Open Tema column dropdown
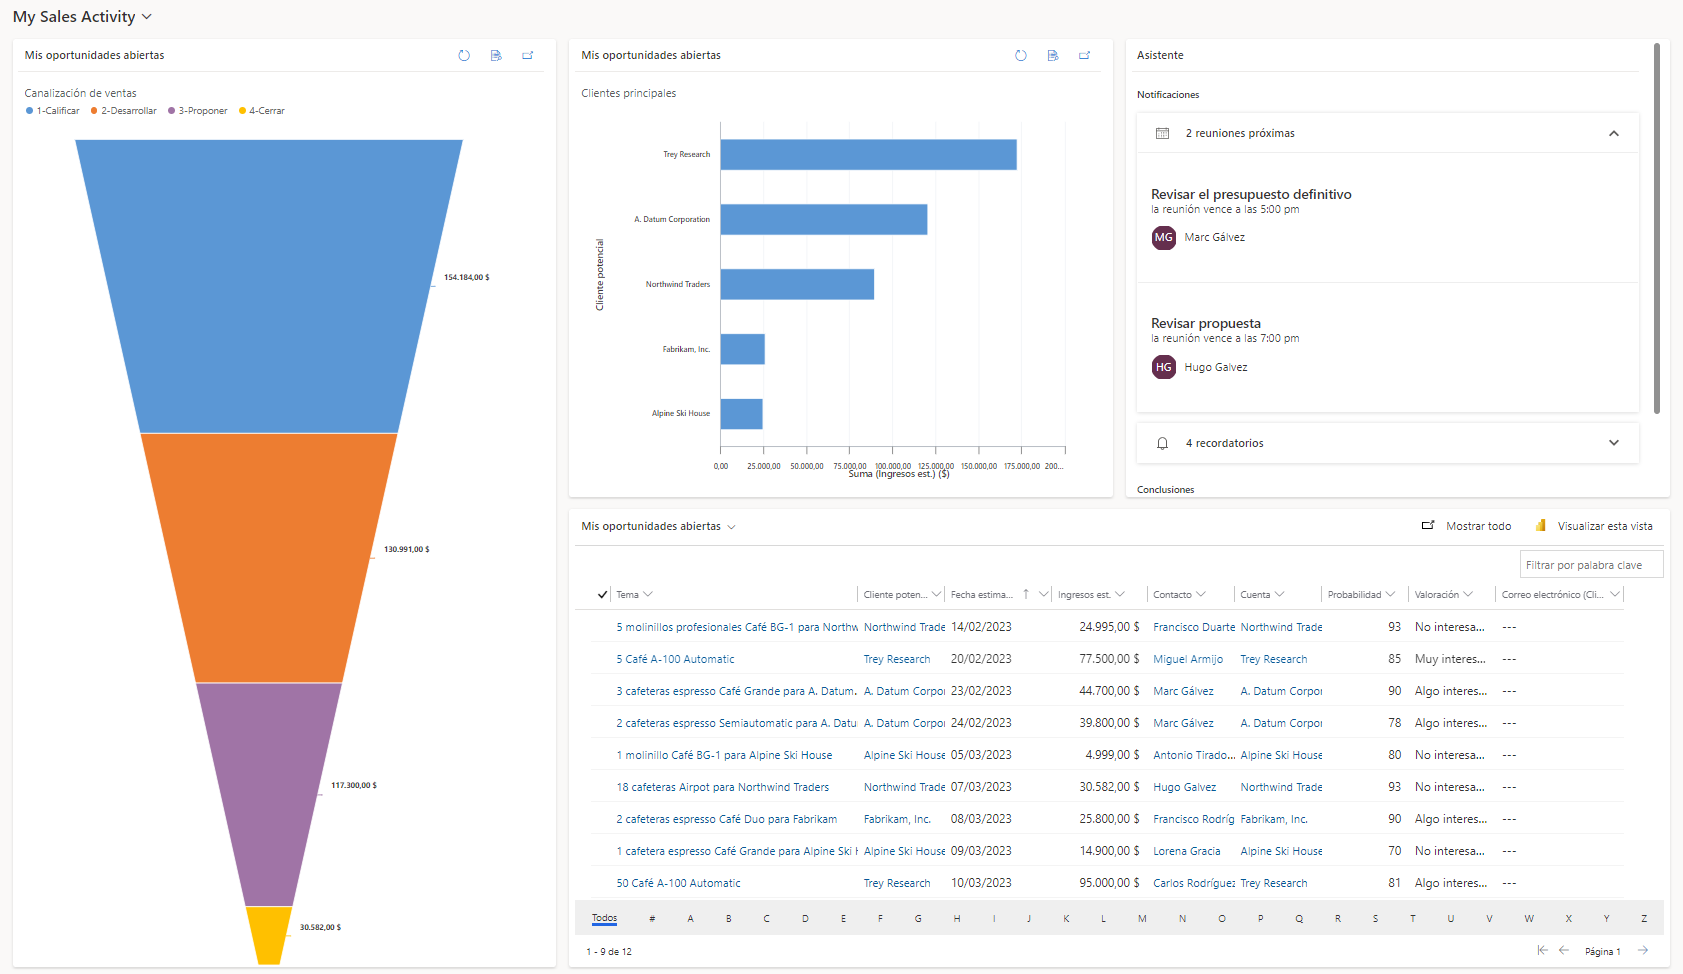1683x974 pixels. click(647, 594)
